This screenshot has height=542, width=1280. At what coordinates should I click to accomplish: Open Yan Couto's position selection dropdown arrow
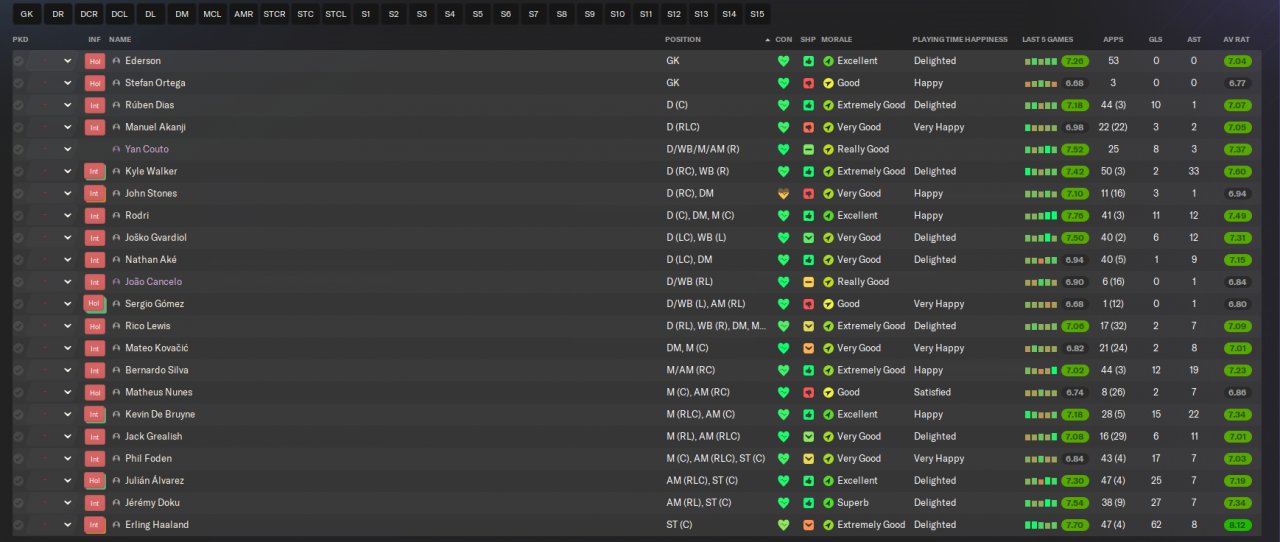point(68,149)
